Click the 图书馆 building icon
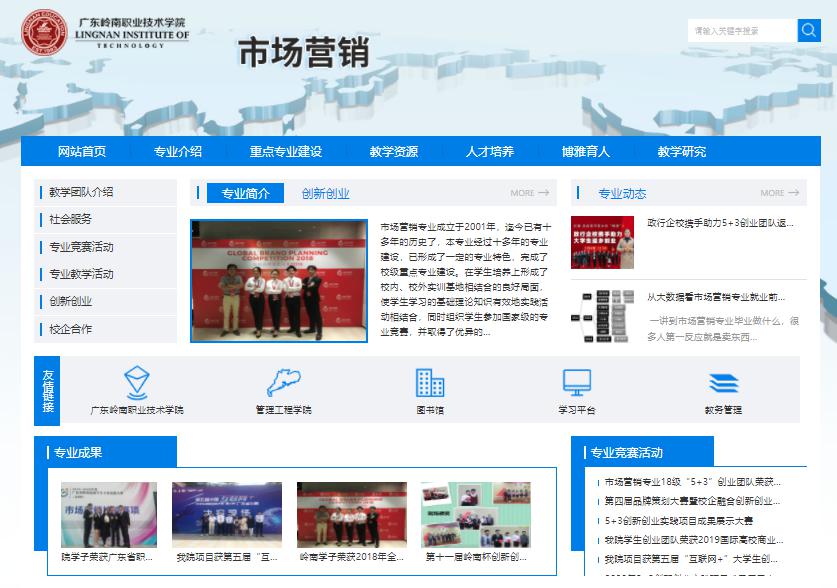This screenshot has height=588, width=837. [430, 382]
